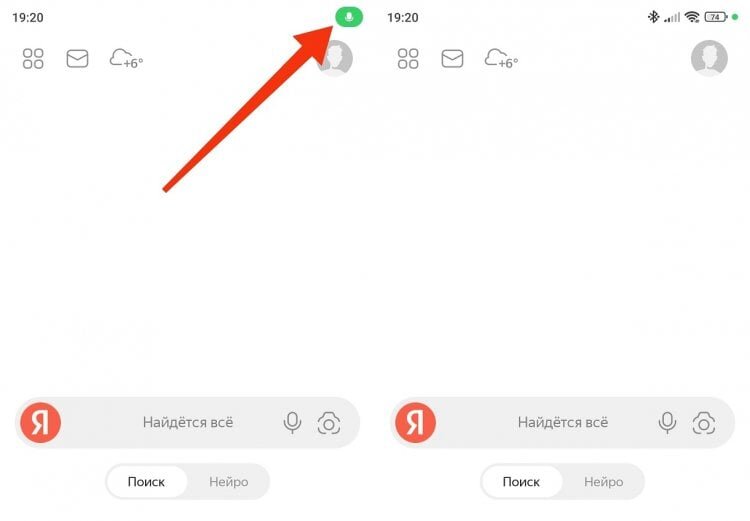Open weather +6° widget on left screen

click(126, 58)
